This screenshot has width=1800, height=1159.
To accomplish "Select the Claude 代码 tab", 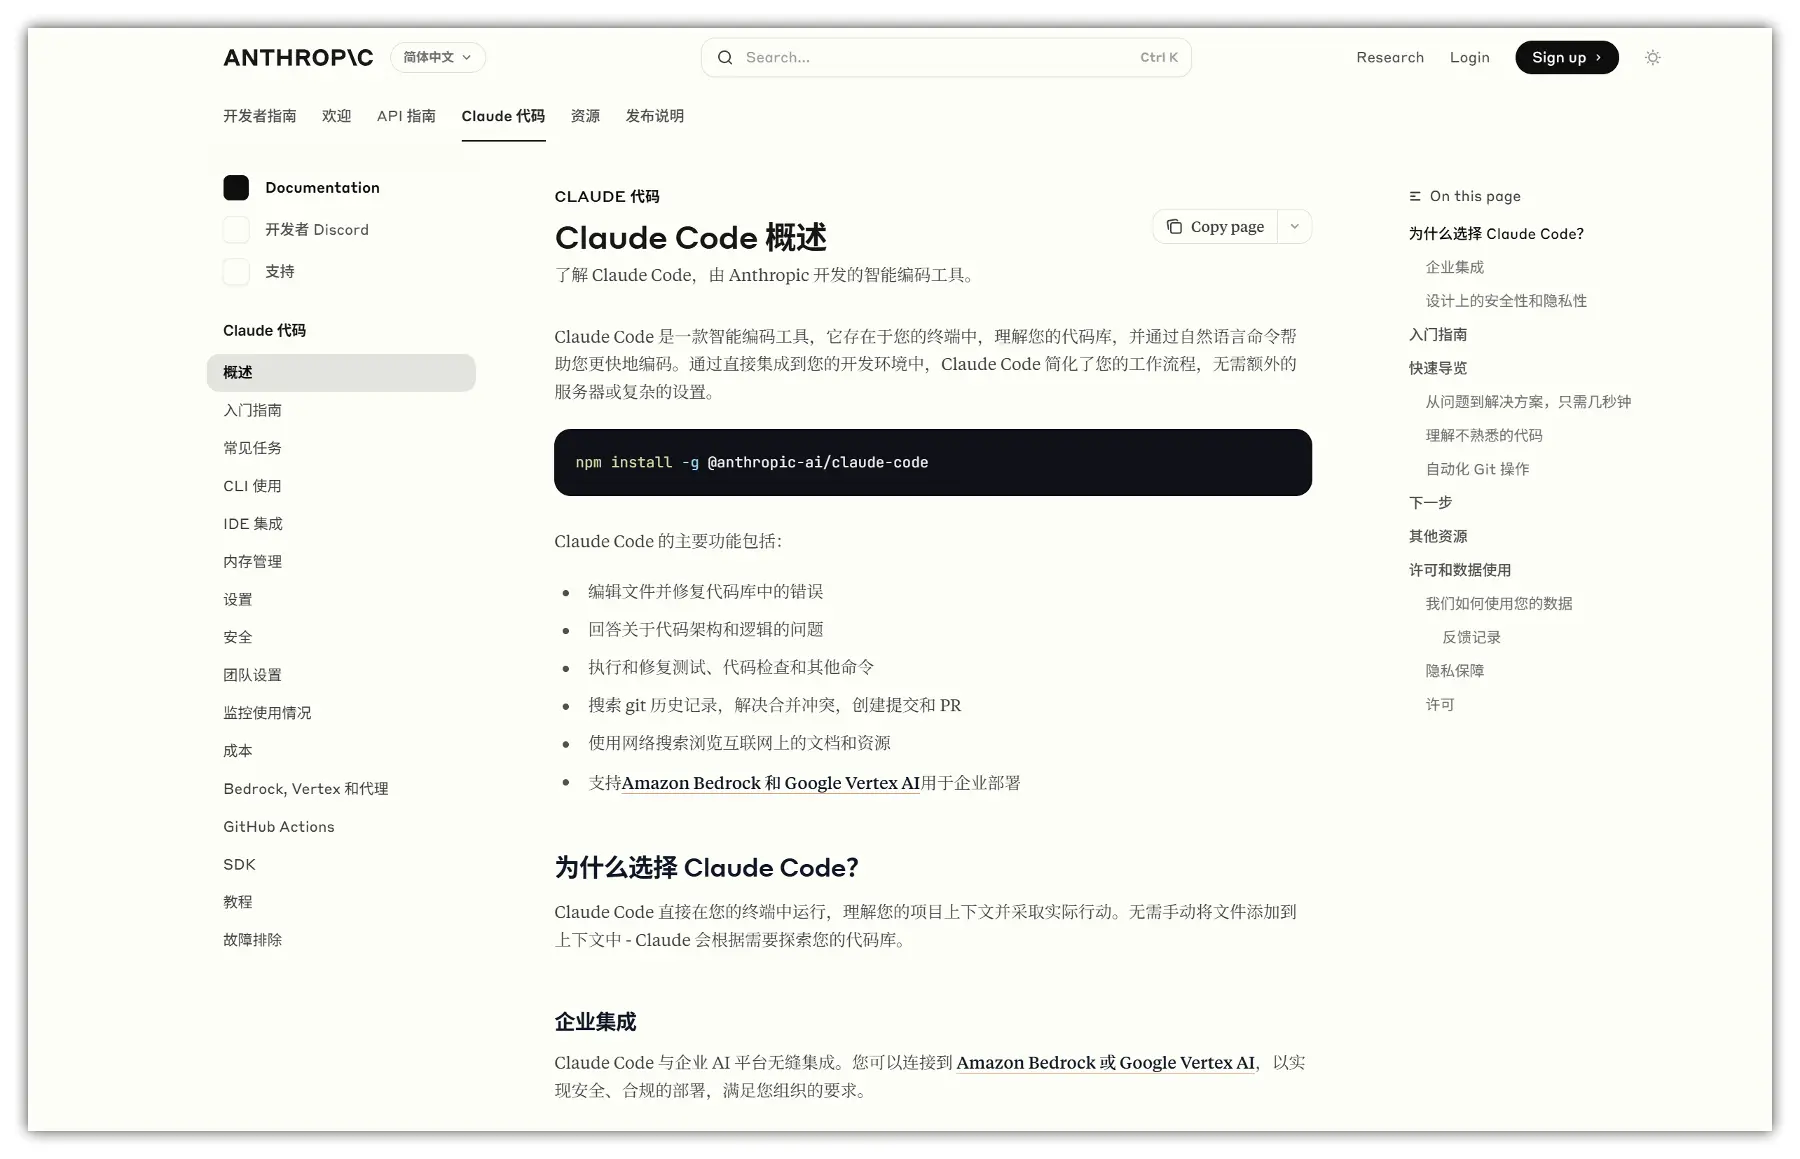I will pos(503,116).
